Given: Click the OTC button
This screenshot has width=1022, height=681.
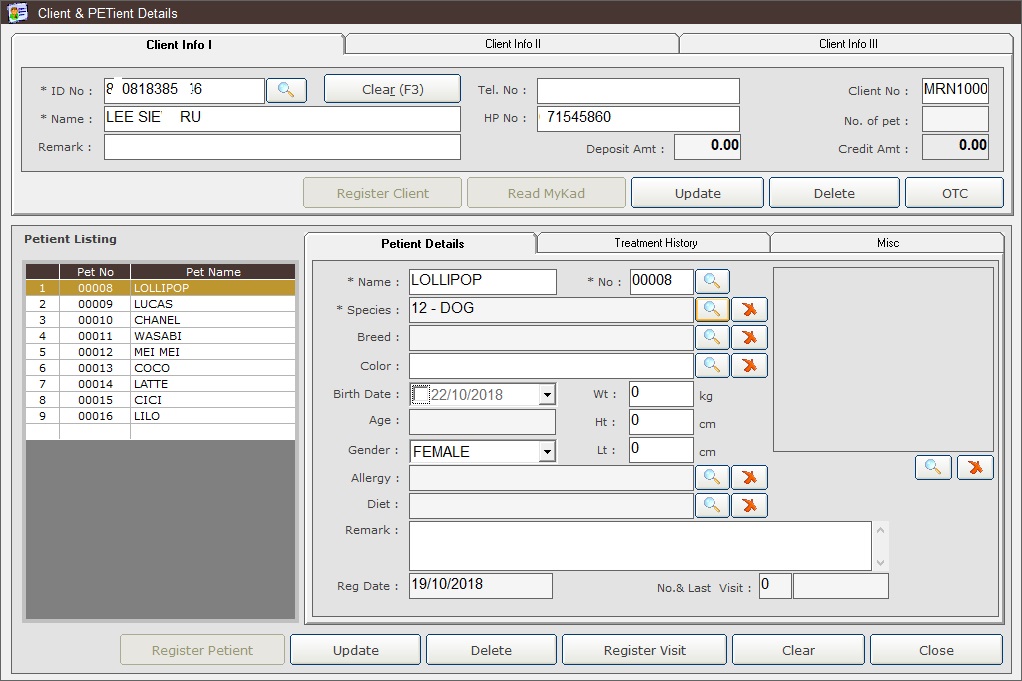Looking at the screenshot, I should coord(954,193).
